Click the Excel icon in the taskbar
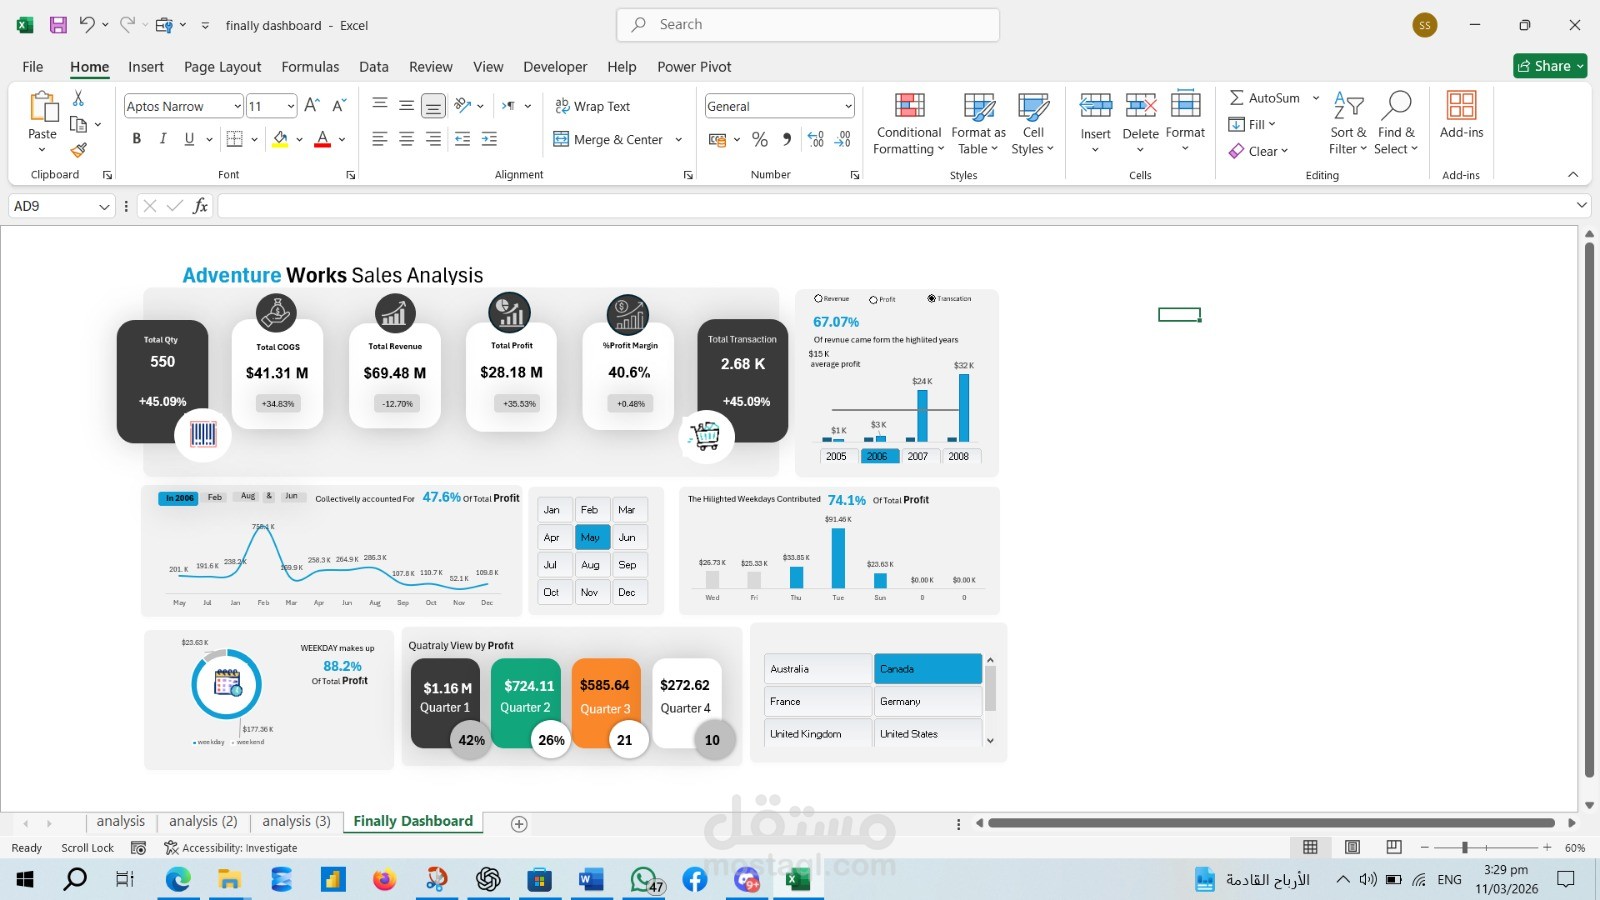The height and width of the screenshot is (900, 1600). [x=796, y=880]
